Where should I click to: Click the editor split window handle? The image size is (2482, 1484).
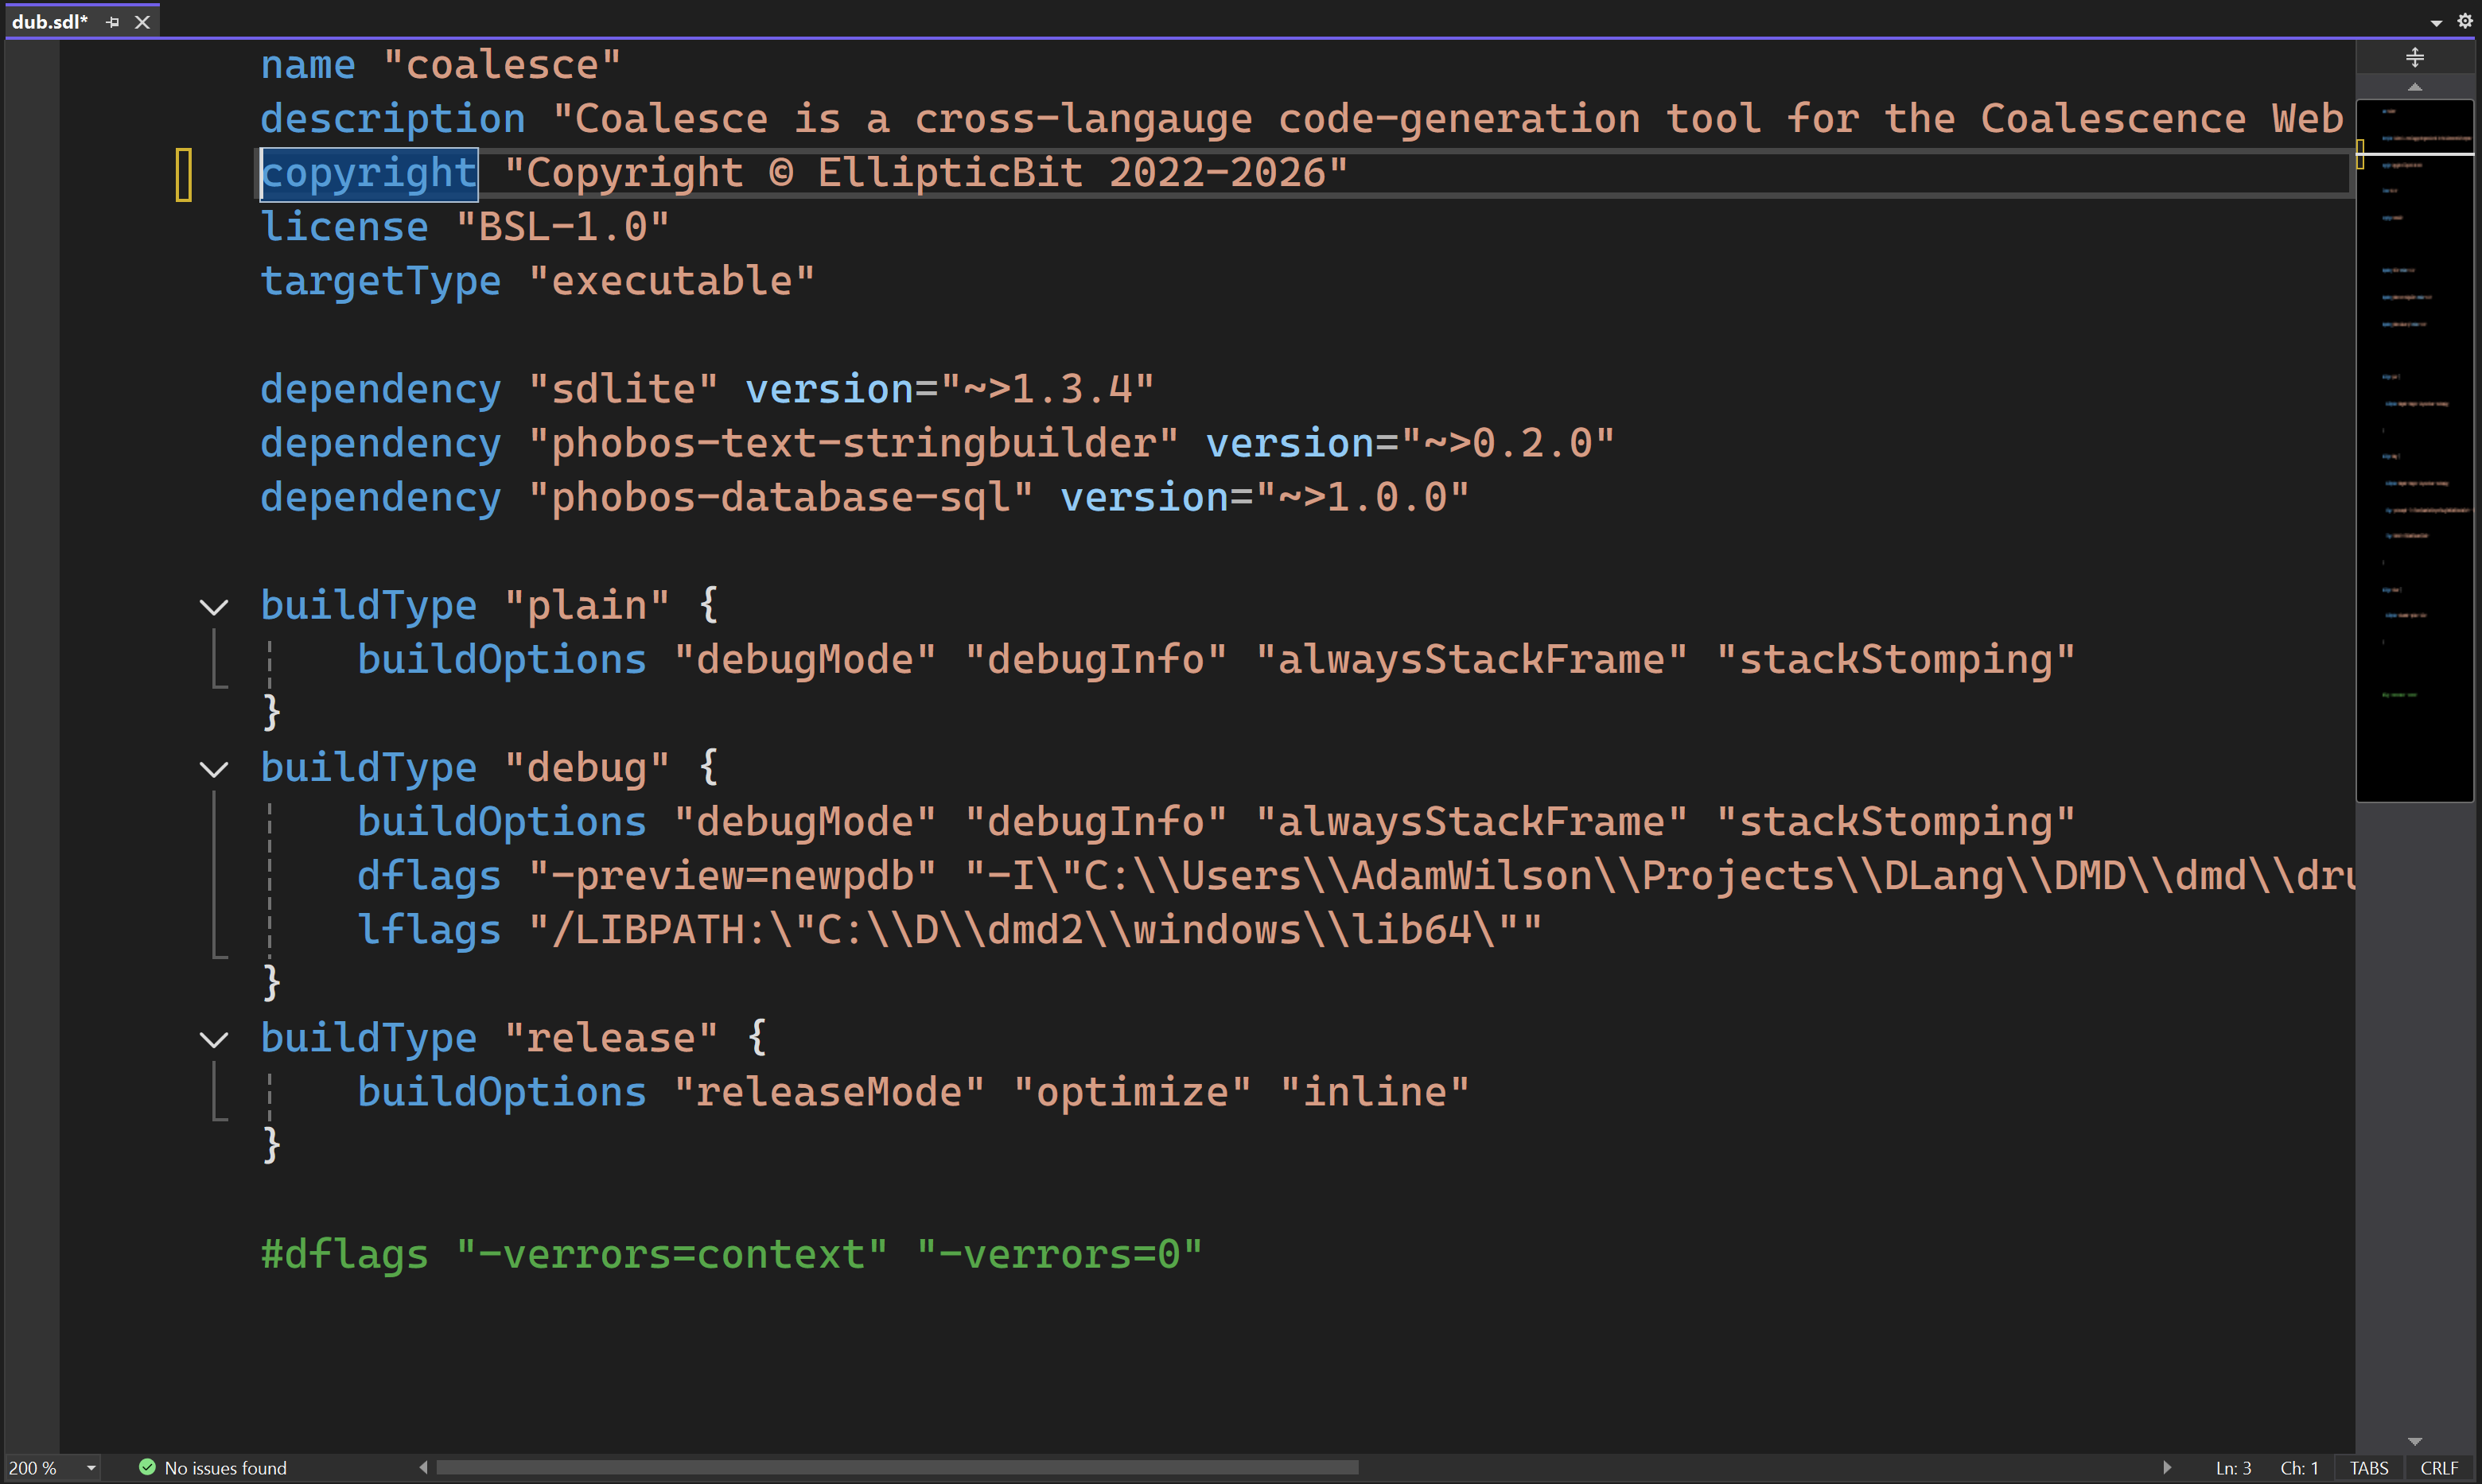[x=2414, y=57]
